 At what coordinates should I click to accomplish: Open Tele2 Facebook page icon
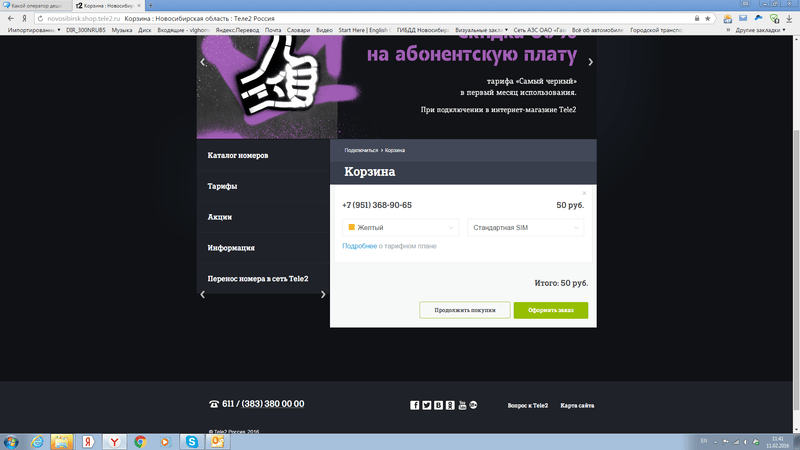(x=414, y=405)
